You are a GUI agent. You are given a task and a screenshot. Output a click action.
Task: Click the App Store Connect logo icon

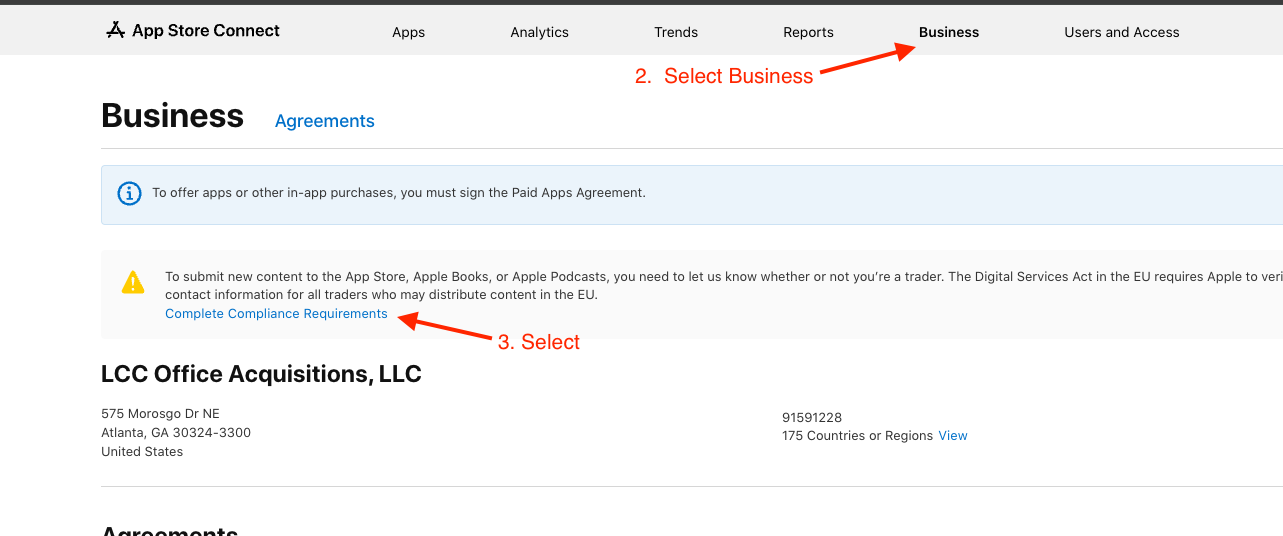pos(115,30)
